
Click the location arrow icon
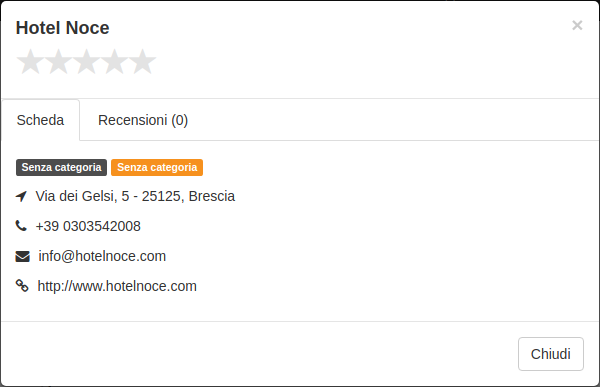point(21,196)
